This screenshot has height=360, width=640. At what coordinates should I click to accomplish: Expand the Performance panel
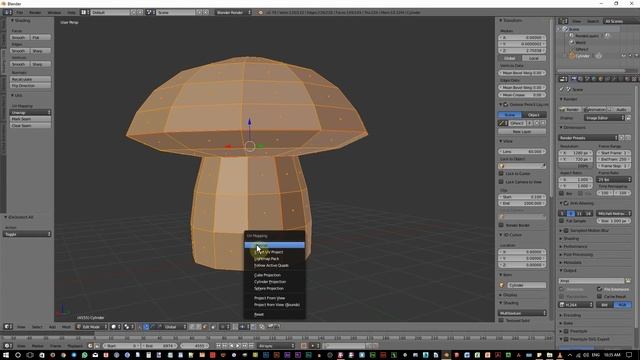575,247
